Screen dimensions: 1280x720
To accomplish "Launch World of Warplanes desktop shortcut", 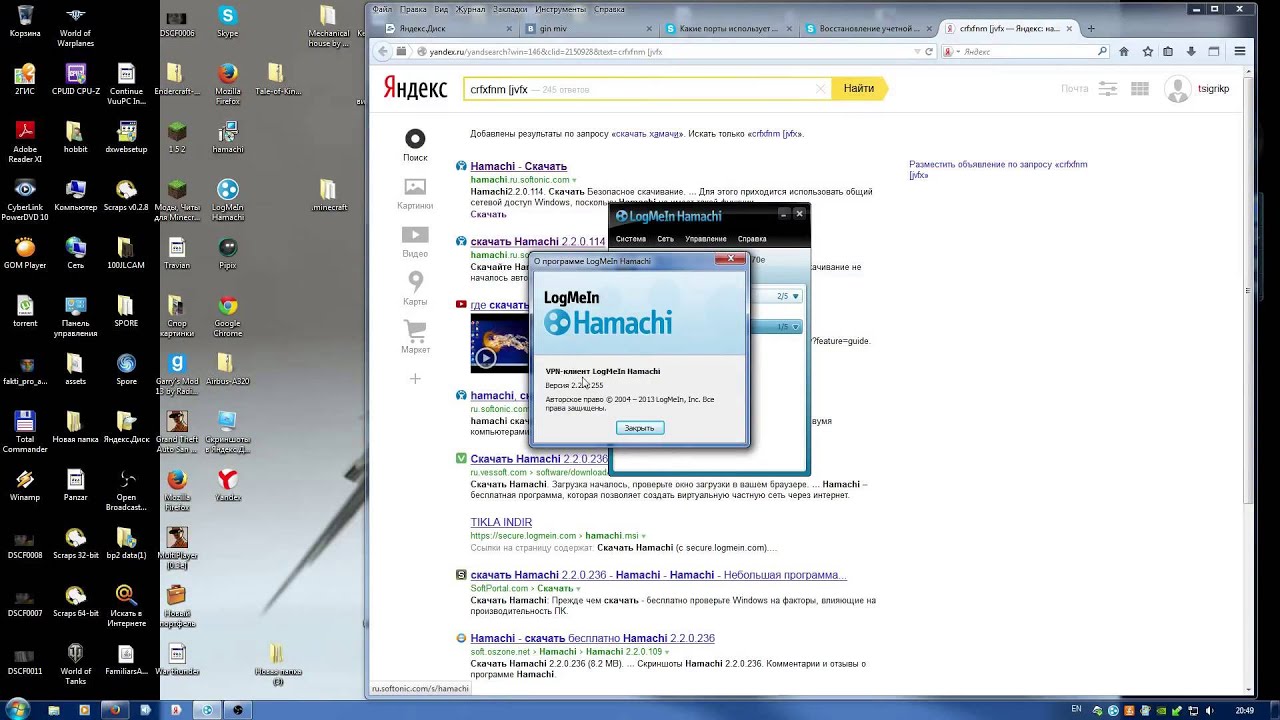I will (76, 26).
